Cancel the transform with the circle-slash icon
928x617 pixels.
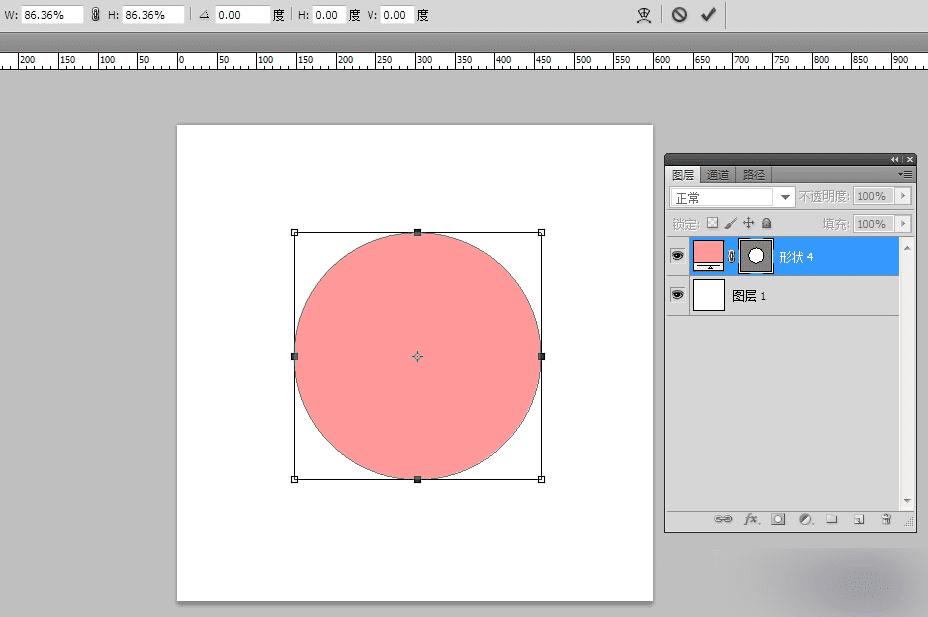[x=679, y=15]
